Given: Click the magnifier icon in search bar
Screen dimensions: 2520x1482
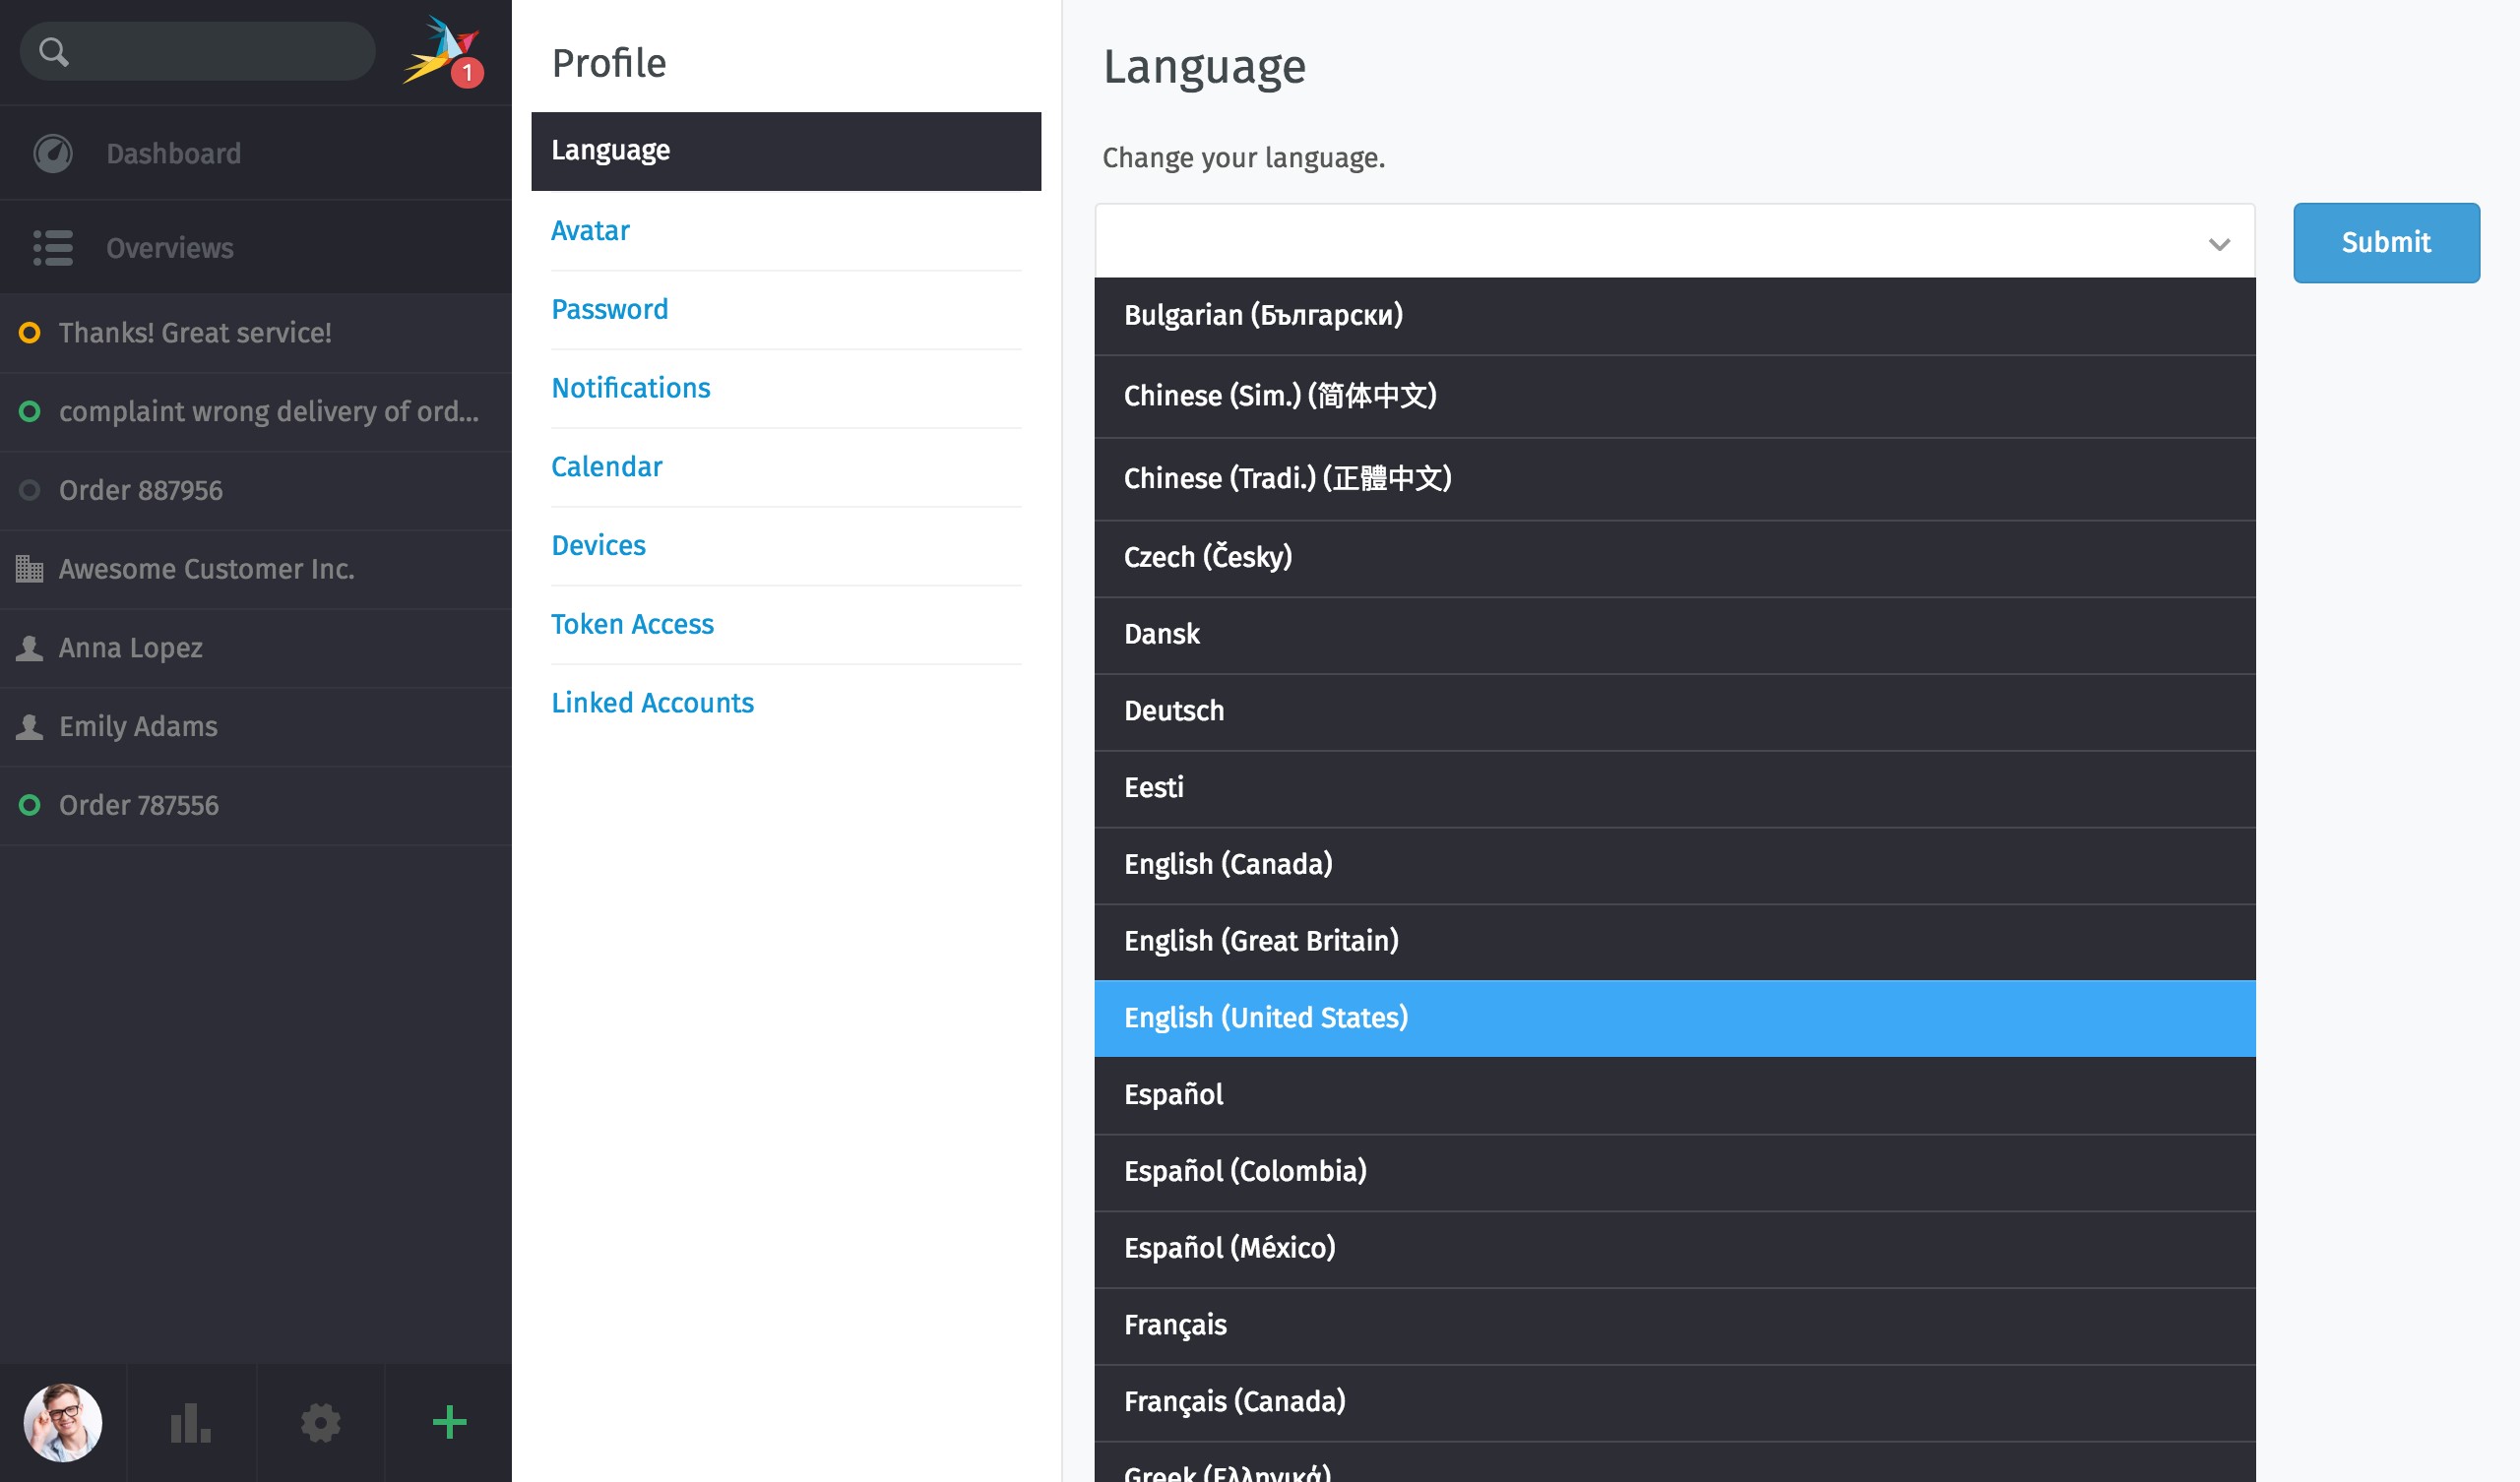Looking at the screenshot, I should pos(54,52).
